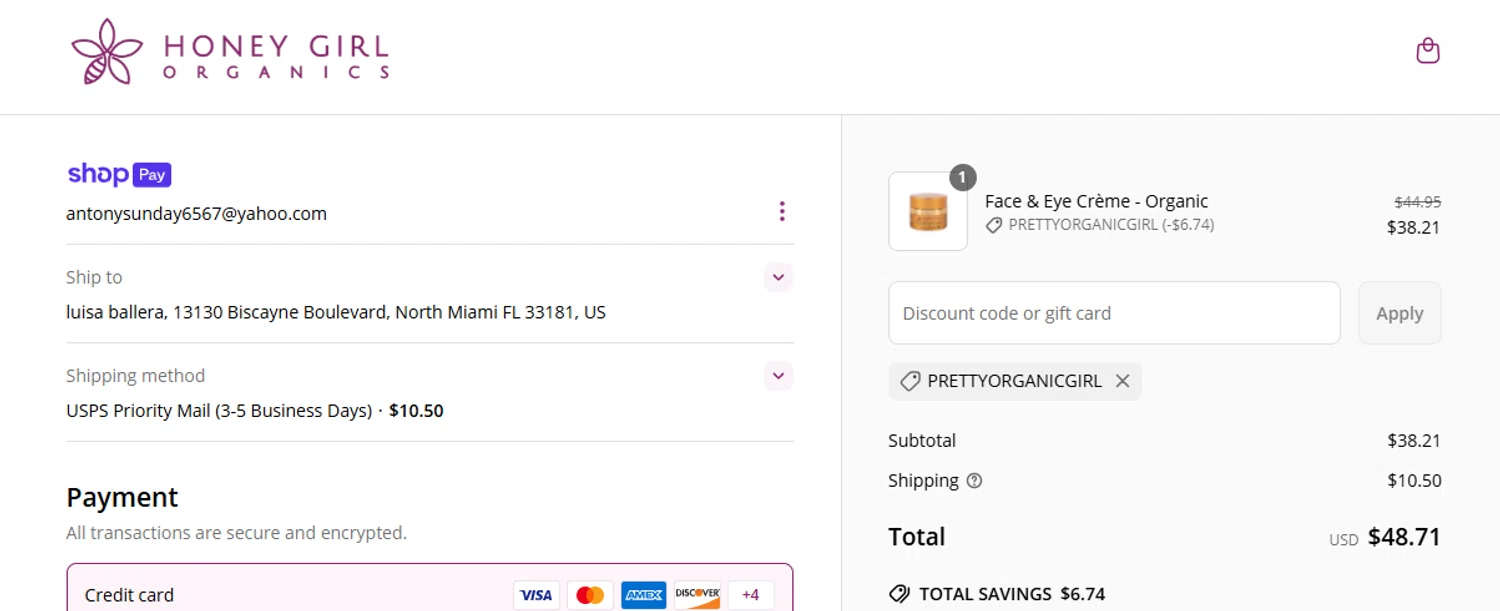Viewport: 1500px width, 611px height.
Task: Click the Shipping method label
Action: click(x=135, y=376)
